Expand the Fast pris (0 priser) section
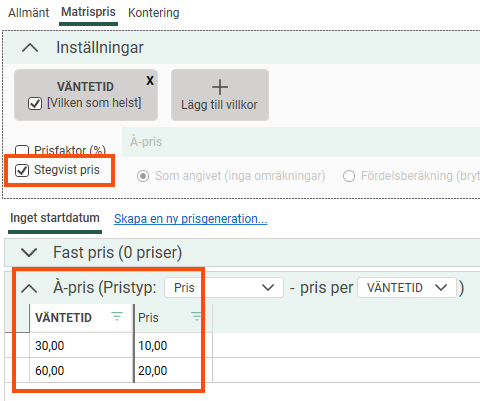Image resolution: width=480 pixels, height=401 pixels. point(29,252)
